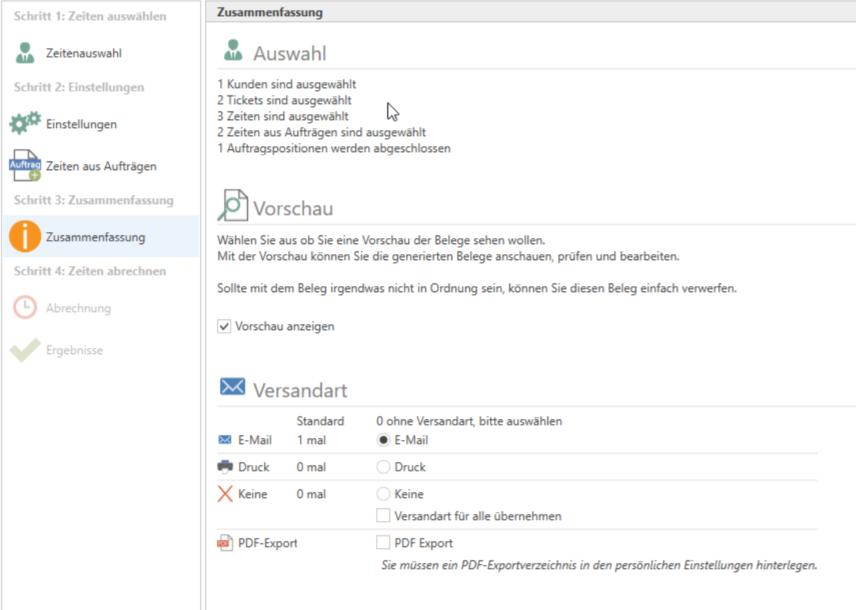Click the red X icon beside Keine

click(224, 494)
